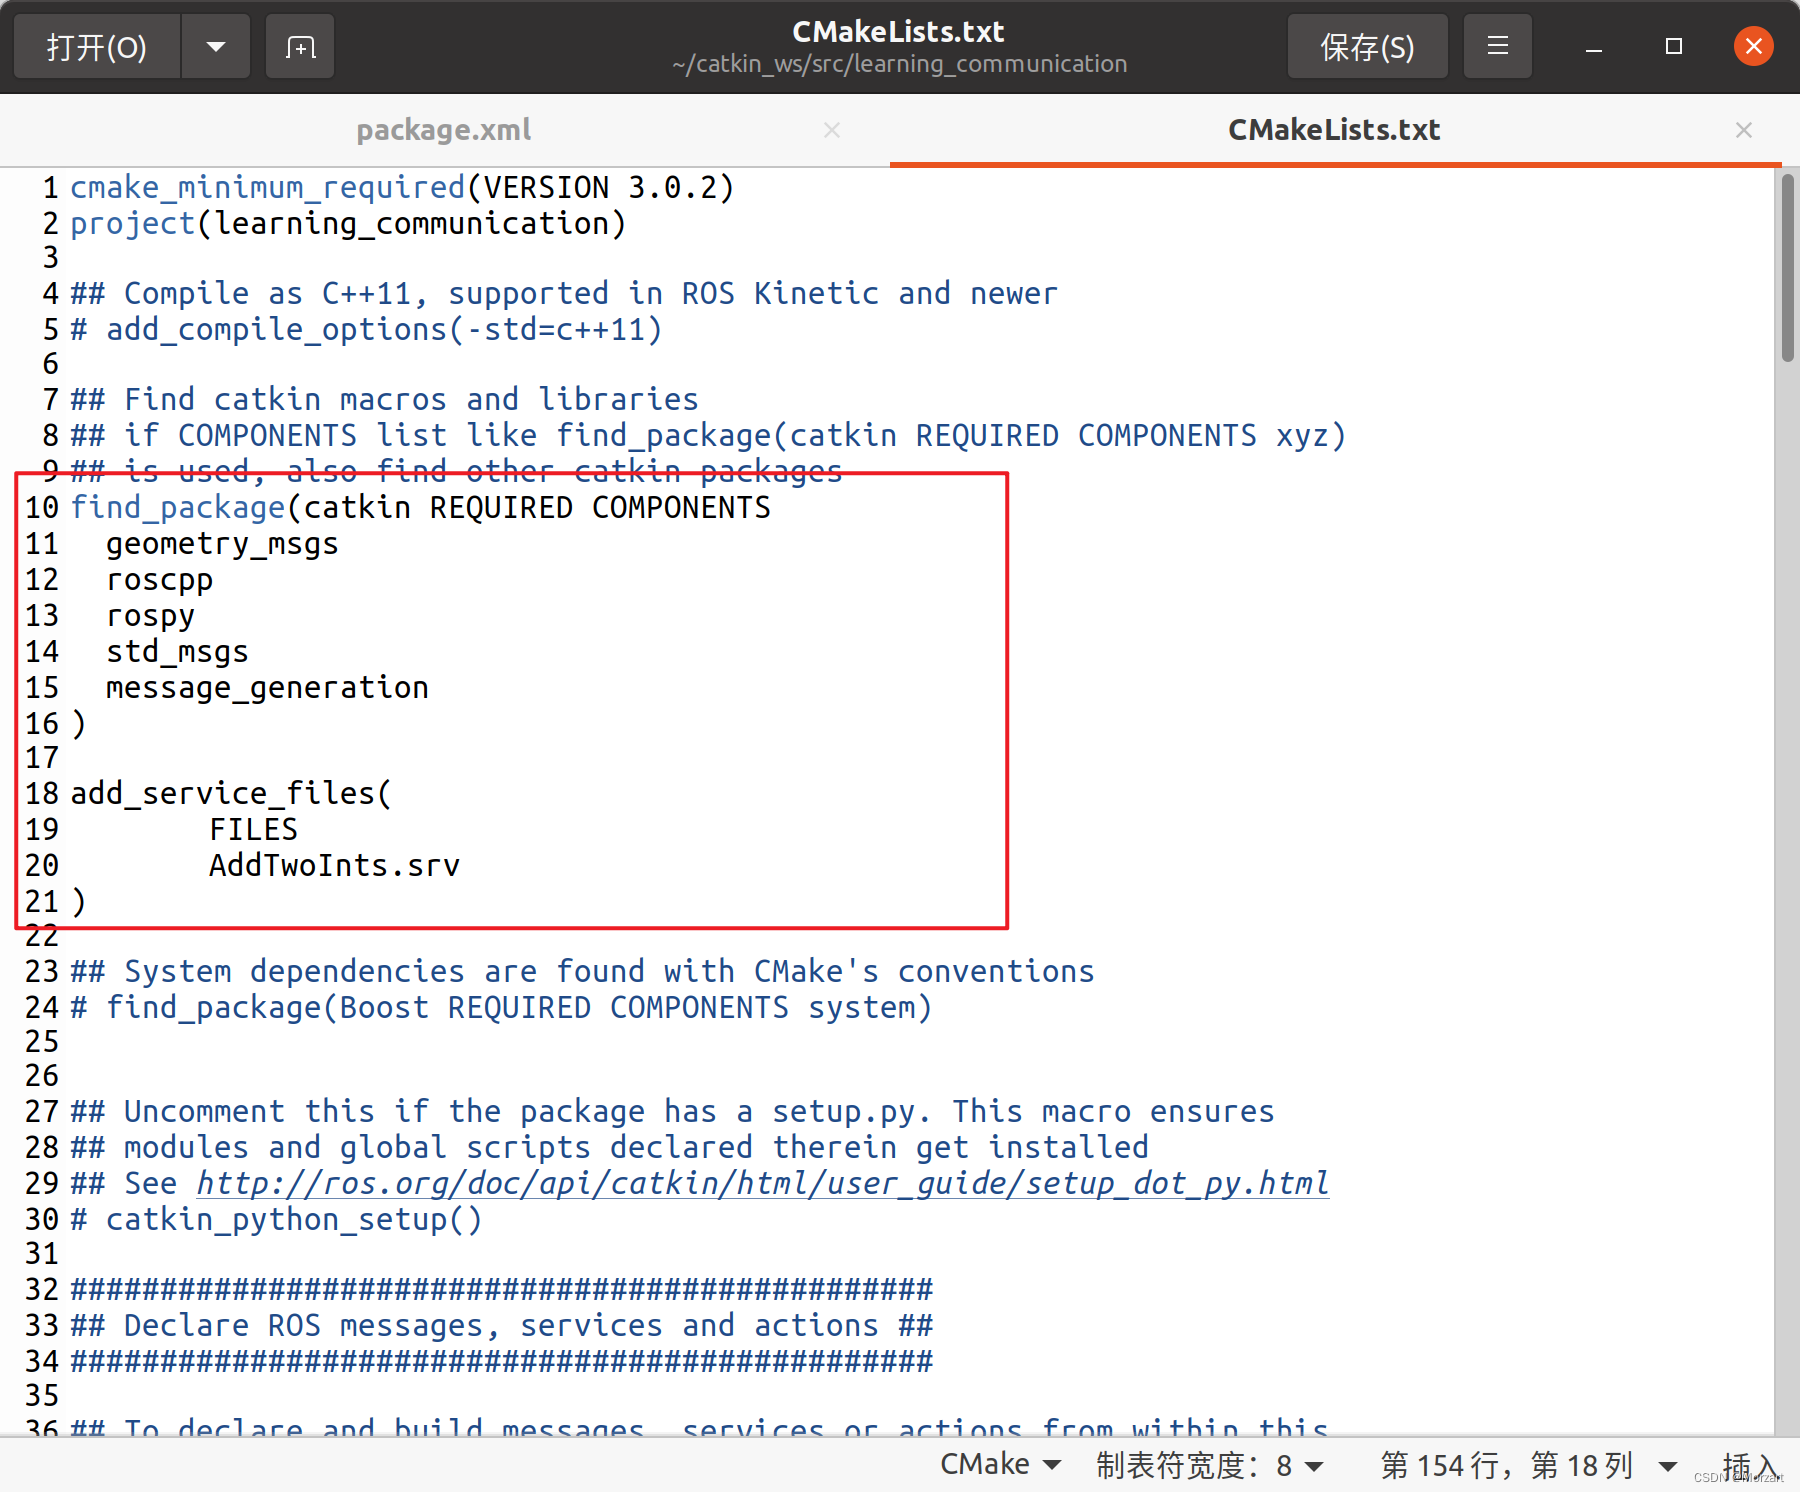Close the package.xml tab
1800x1492 pixels.
(x=832, y=130)
